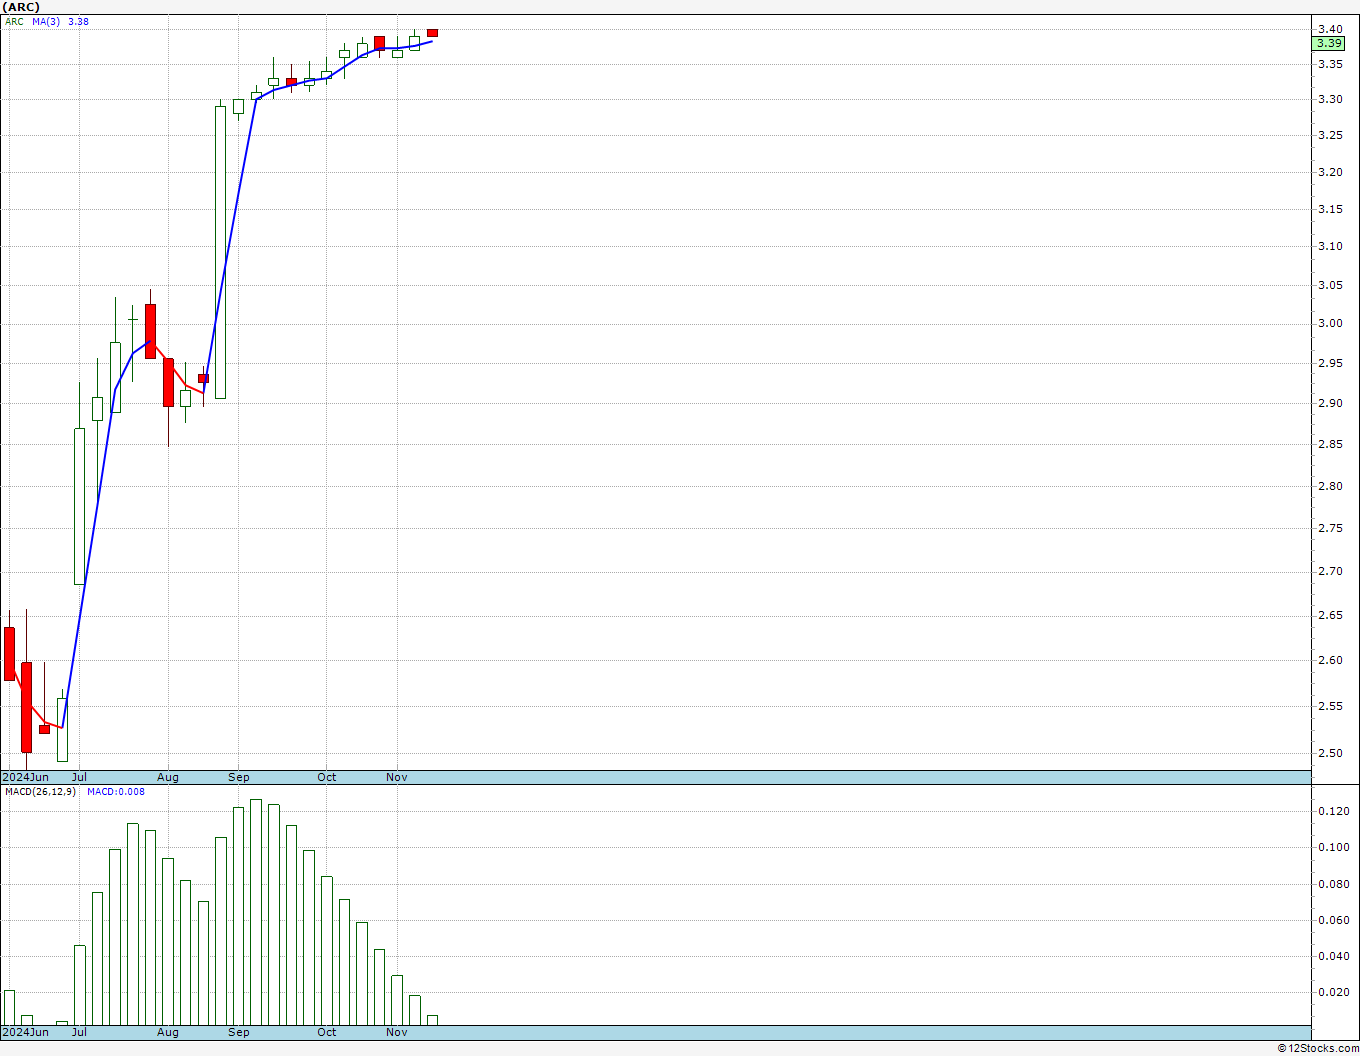Click Aug on the price chart date axis
This screenshot has width=1360, height=1056.
168,777
